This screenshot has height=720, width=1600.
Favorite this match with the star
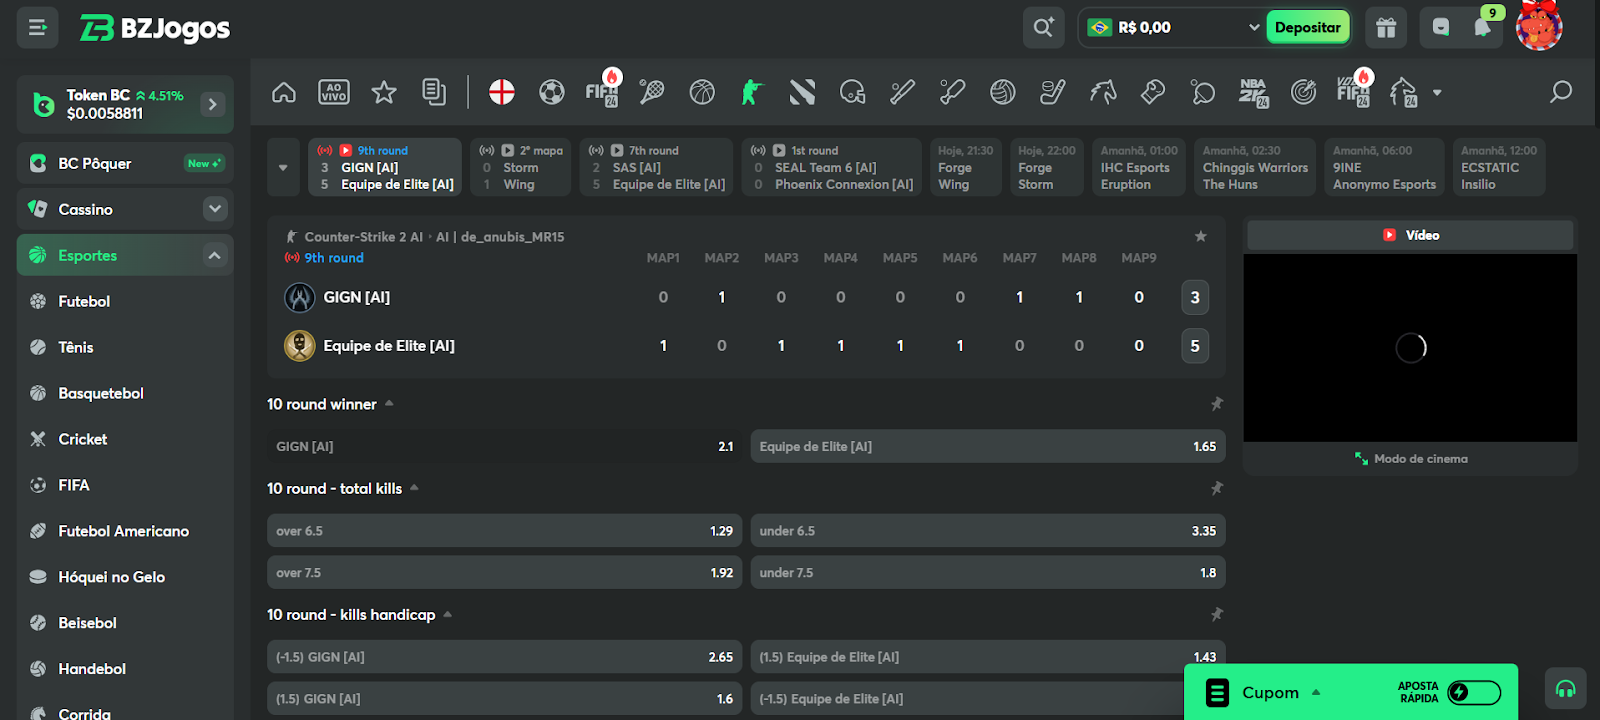1201,236
